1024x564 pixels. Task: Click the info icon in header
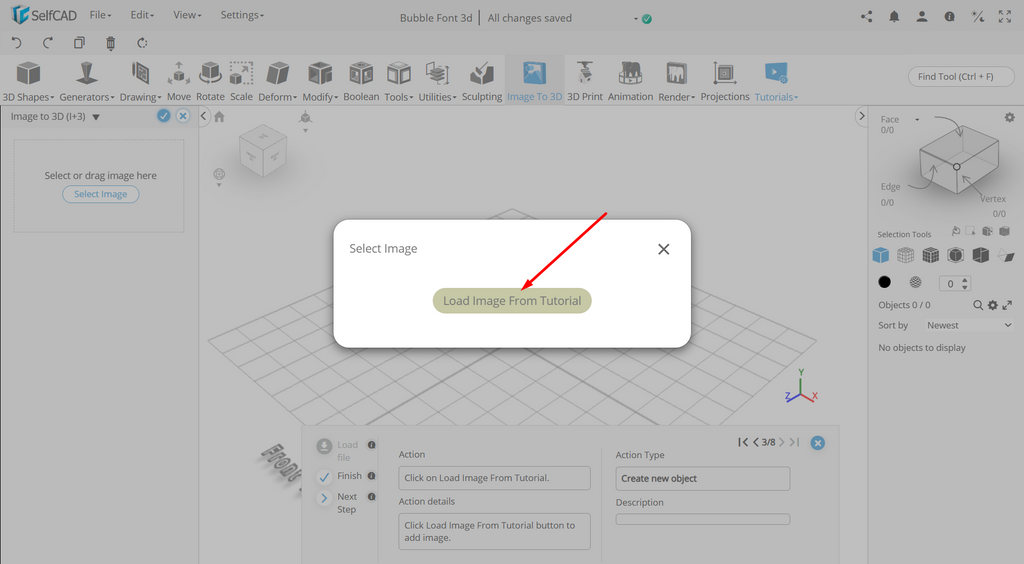click(x=950, y=17)
